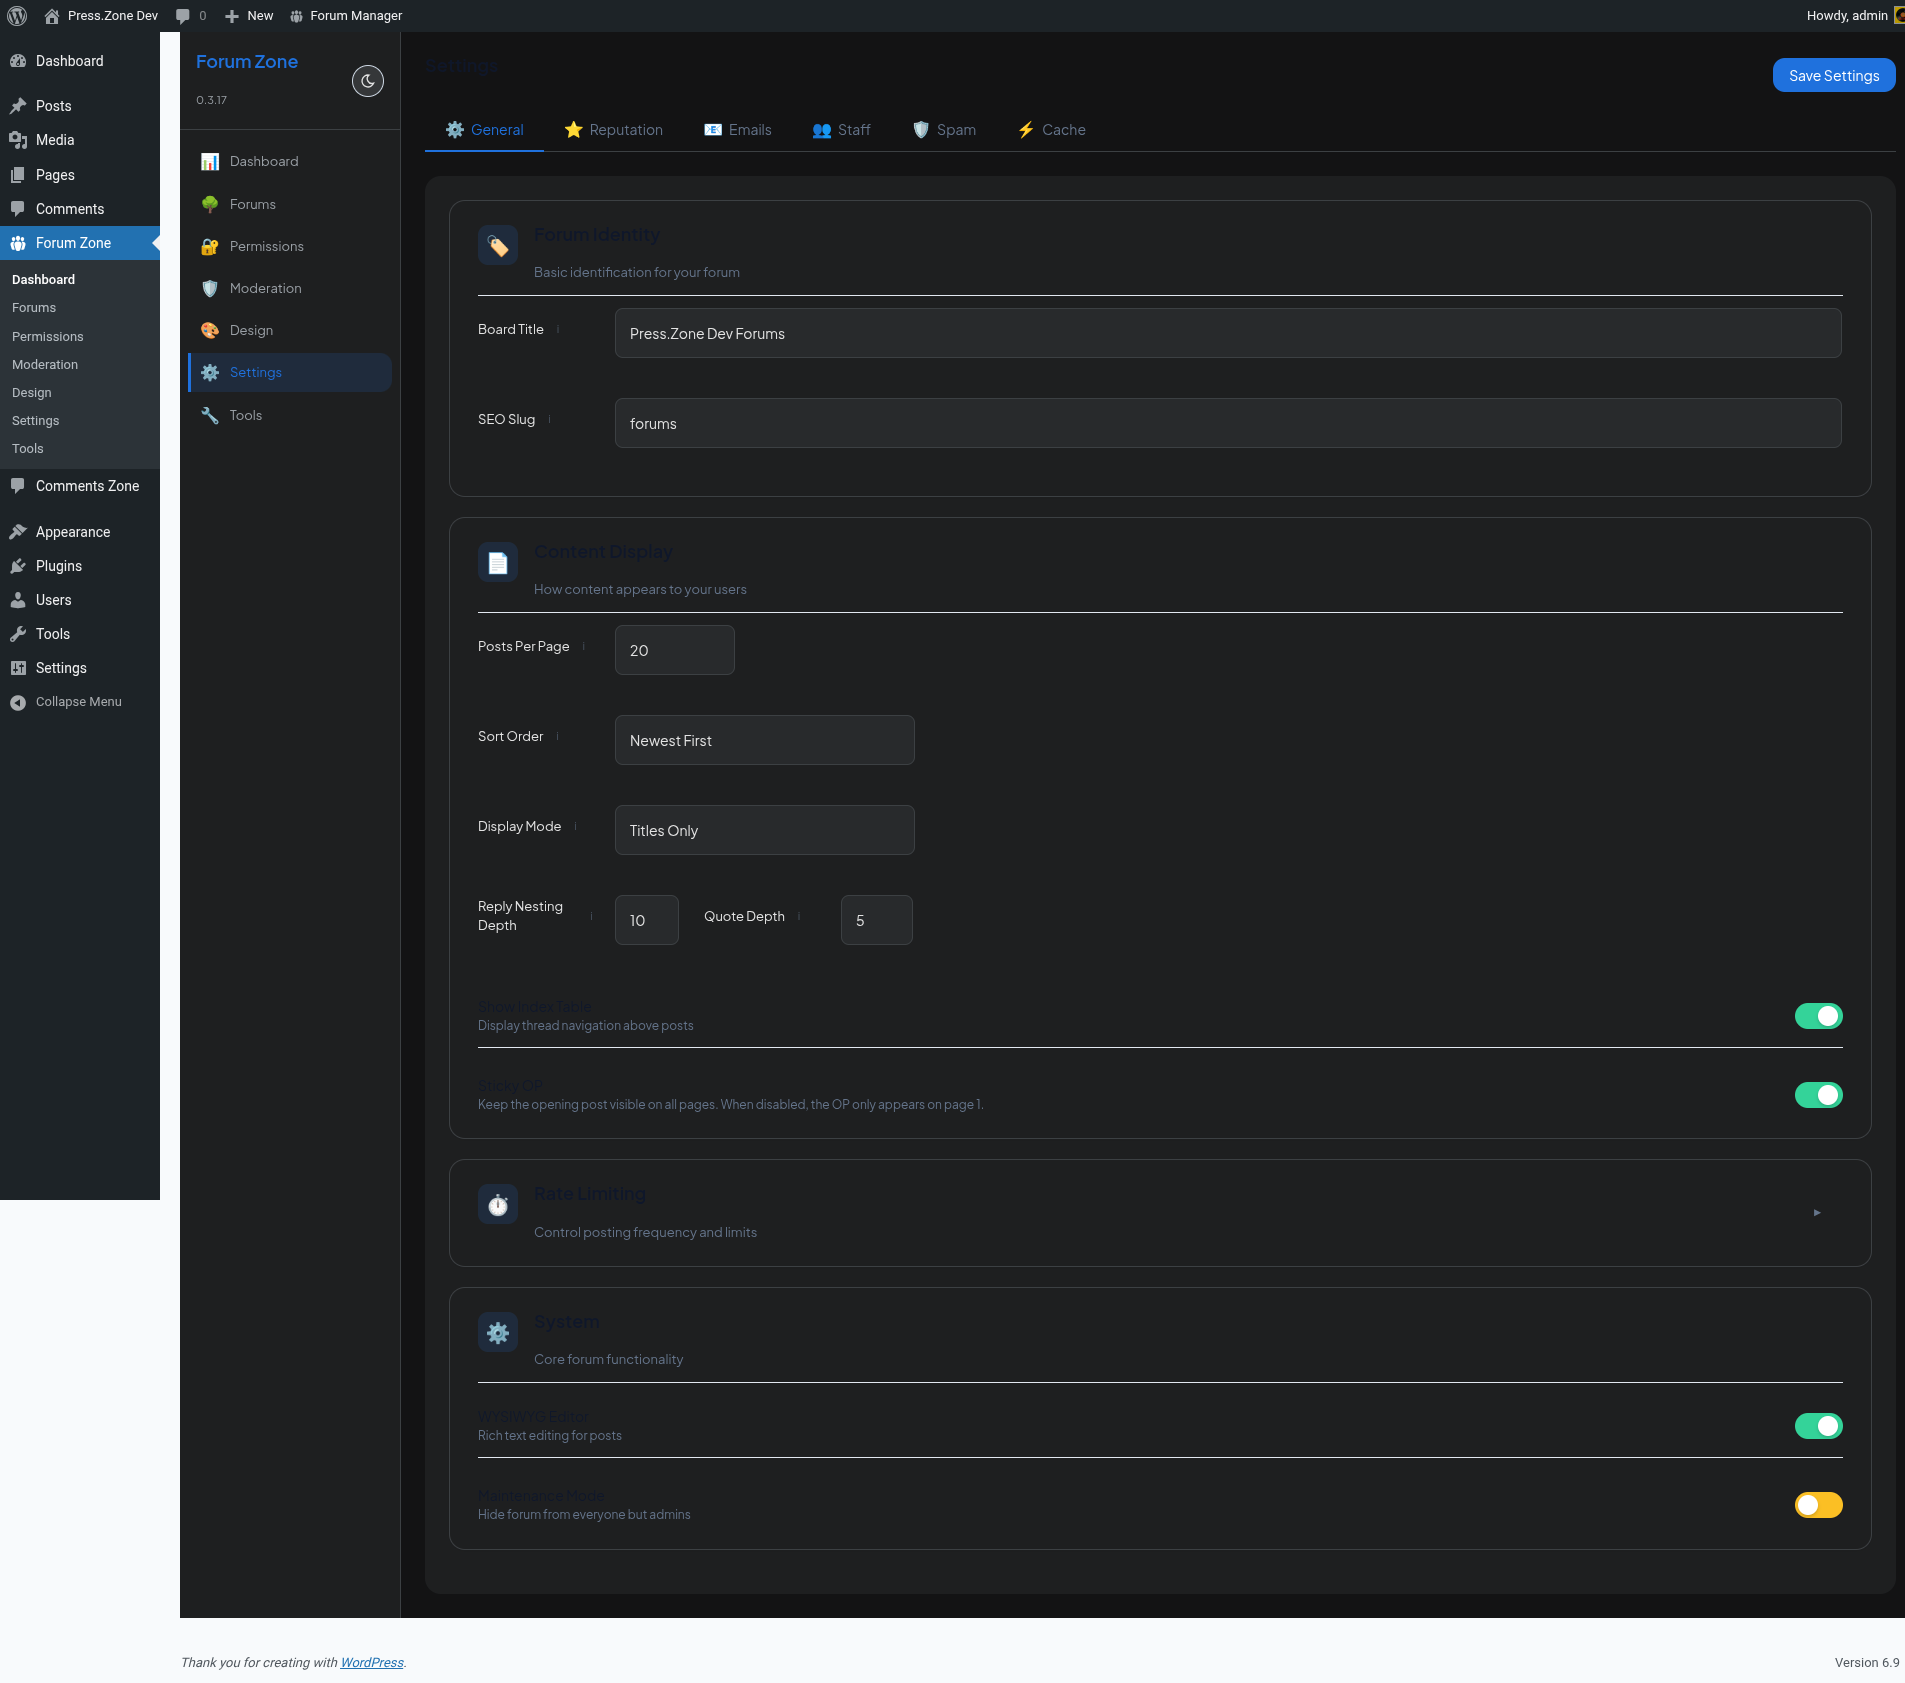Click the Forums tree icon

click(210, 204)
